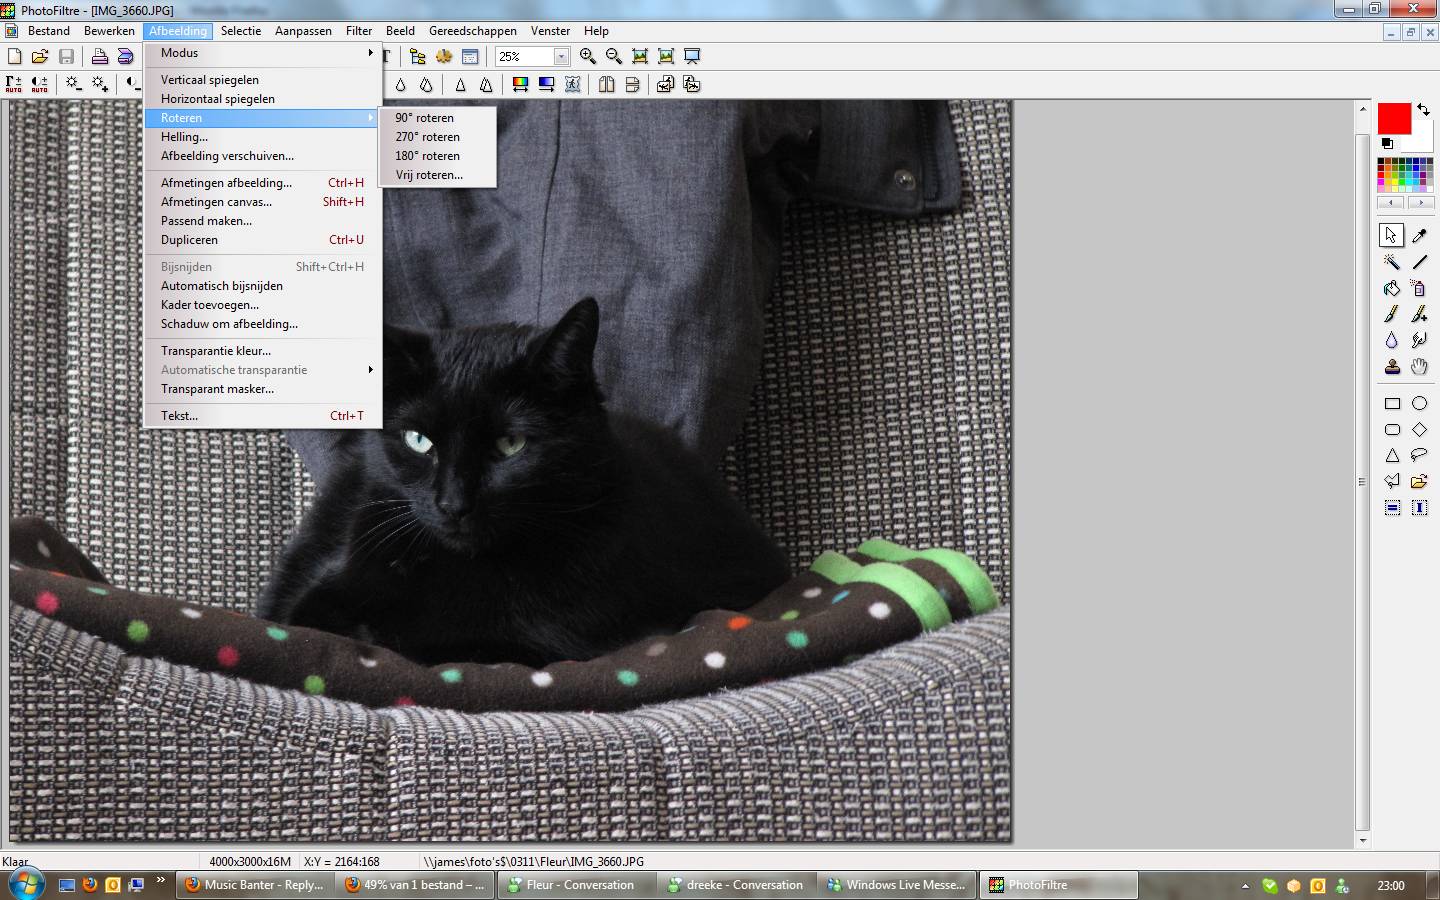
Task: Switch to Music Banter taskbar window
Action: 255,885
